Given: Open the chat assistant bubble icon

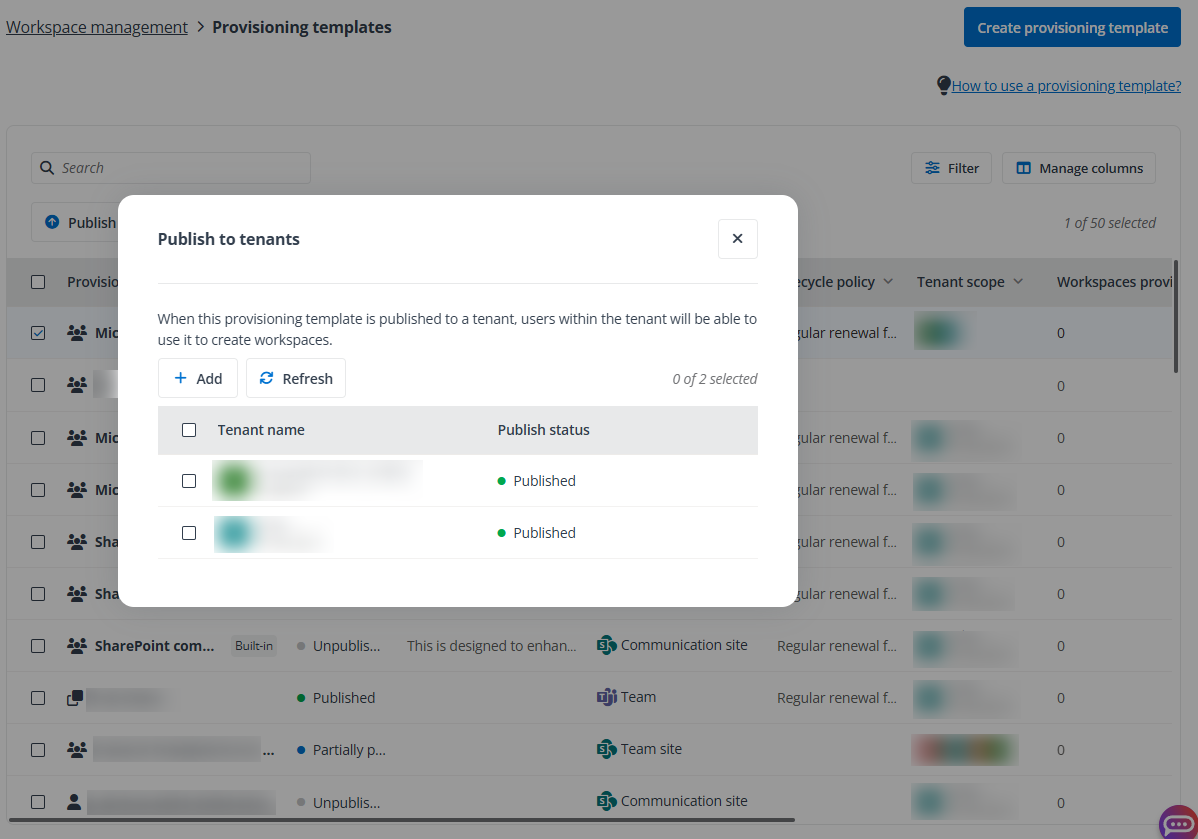Looking at the screenshot, I should click(1177, 822).
